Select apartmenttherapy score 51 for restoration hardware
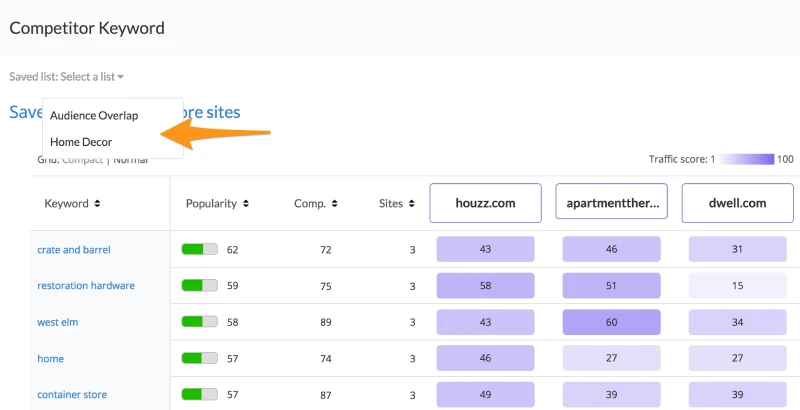Screen dimensions: 800x410 611,286
